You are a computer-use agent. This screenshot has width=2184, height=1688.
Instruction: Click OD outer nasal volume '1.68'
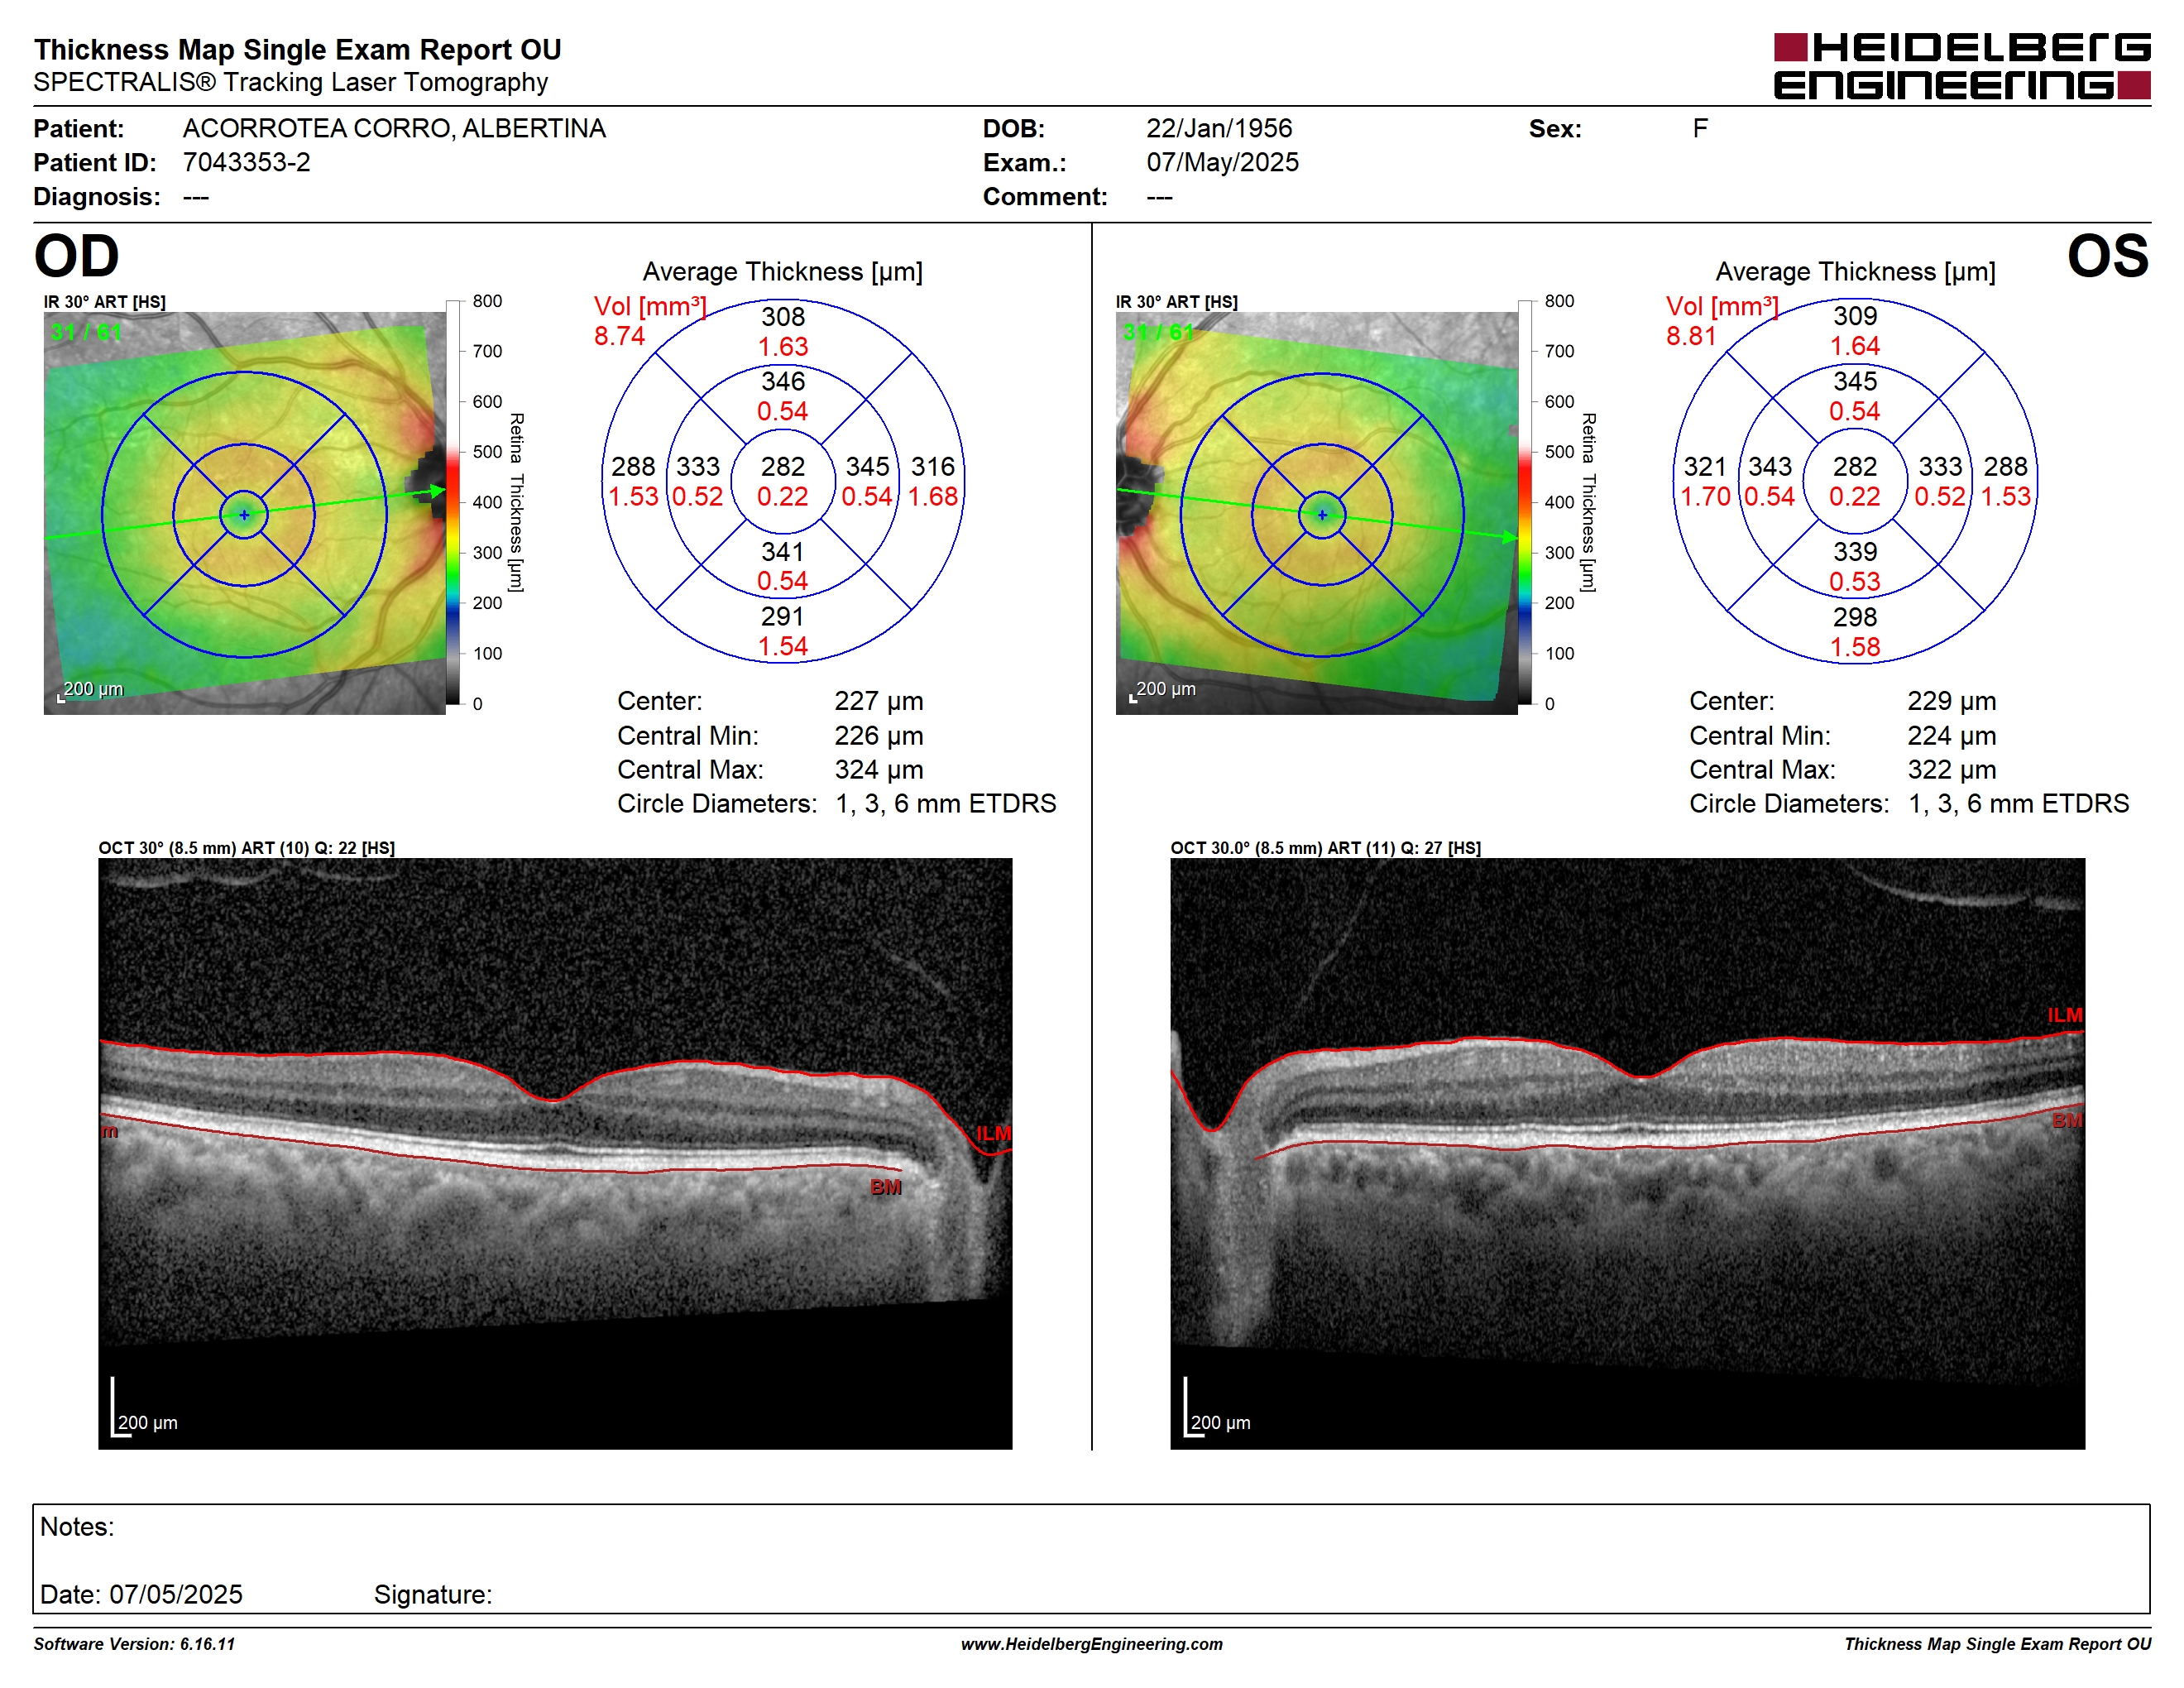(933, 497)
